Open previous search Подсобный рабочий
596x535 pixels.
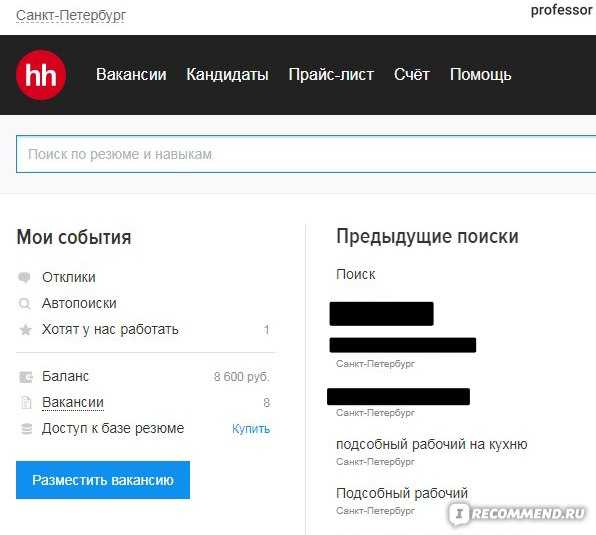[x=402, y=493]
